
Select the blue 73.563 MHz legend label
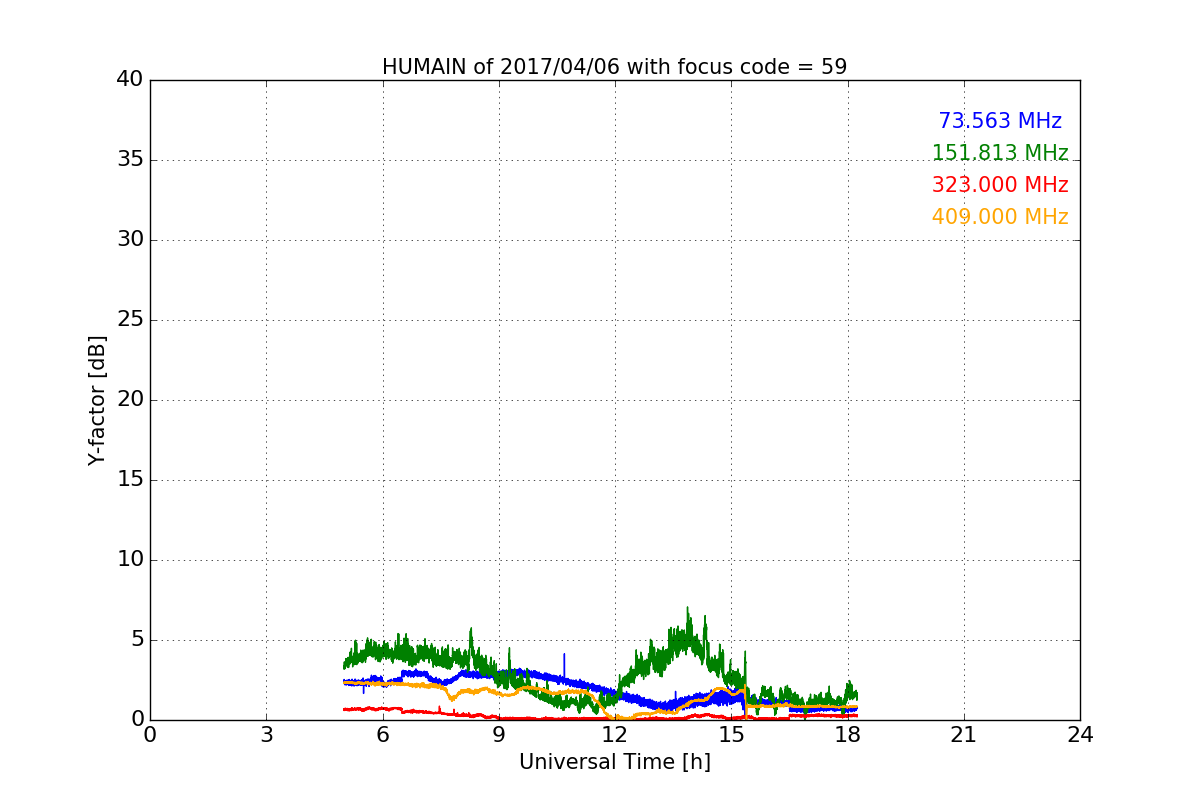[x=1000, y=121]
